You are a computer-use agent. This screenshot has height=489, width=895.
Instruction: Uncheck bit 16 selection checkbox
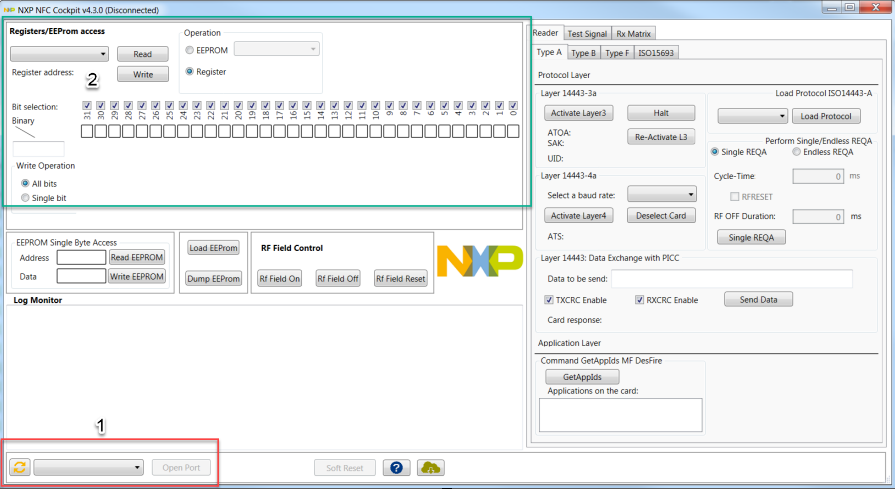293,106
